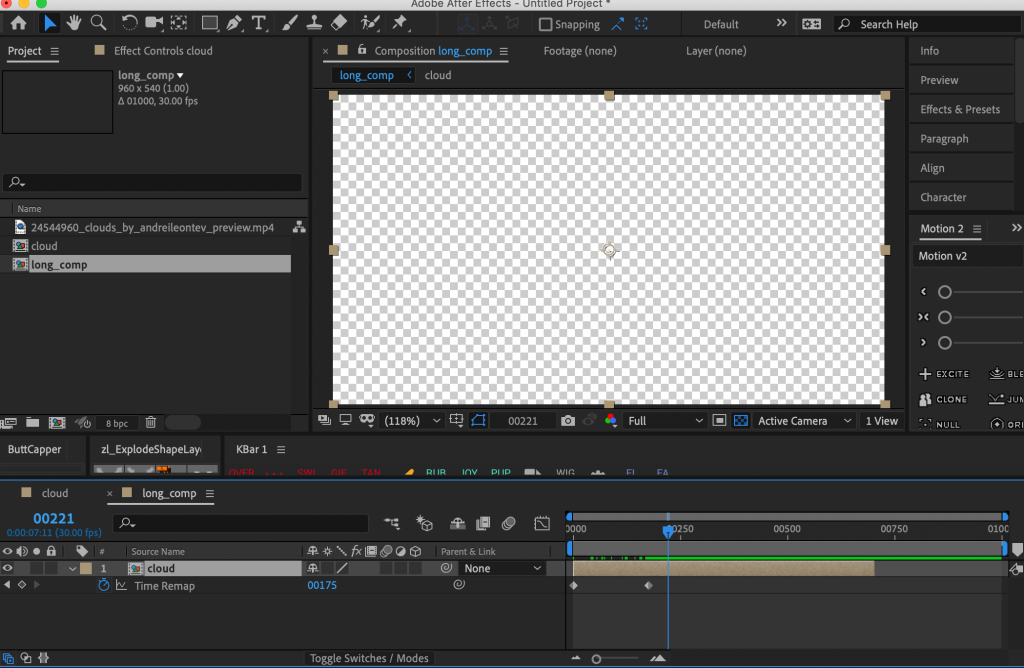Select the Eraser tool

tap(338, 23)
